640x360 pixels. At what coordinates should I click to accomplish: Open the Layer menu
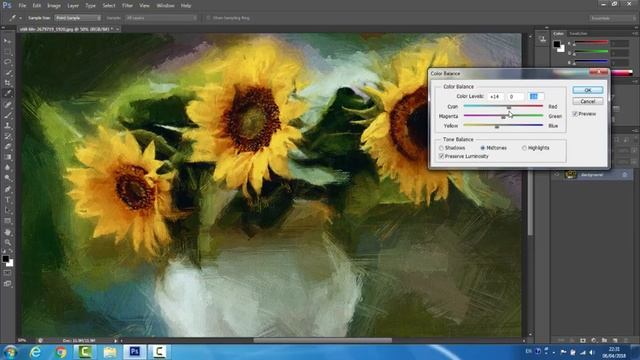coord(73,6)
